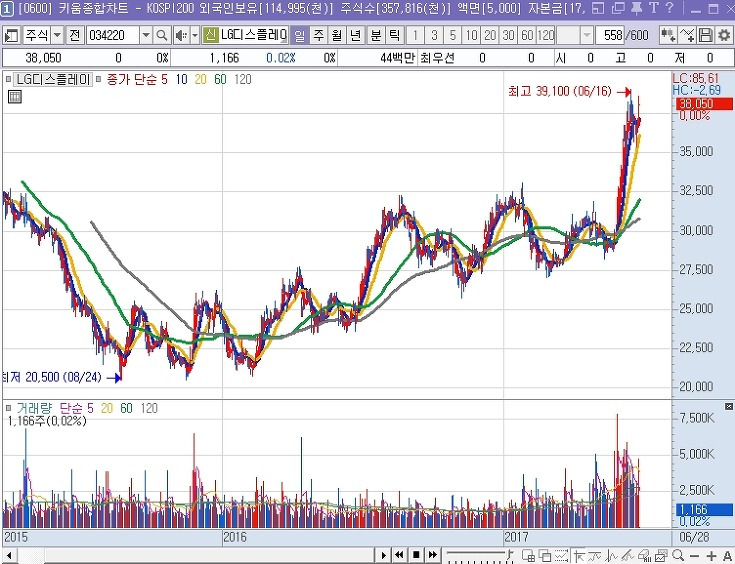Click the speaker sound alert icon
This screenshot has height=564, width=735.
coord(181,35)
